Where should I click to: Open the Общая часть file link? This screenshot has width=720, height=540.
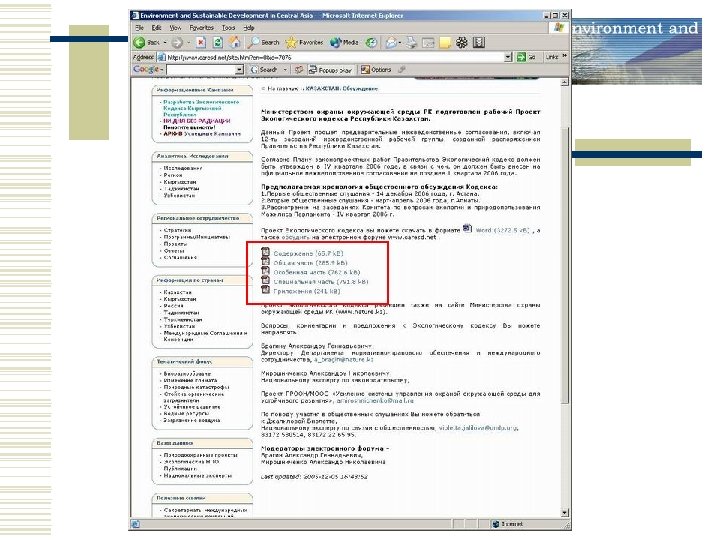310,263
